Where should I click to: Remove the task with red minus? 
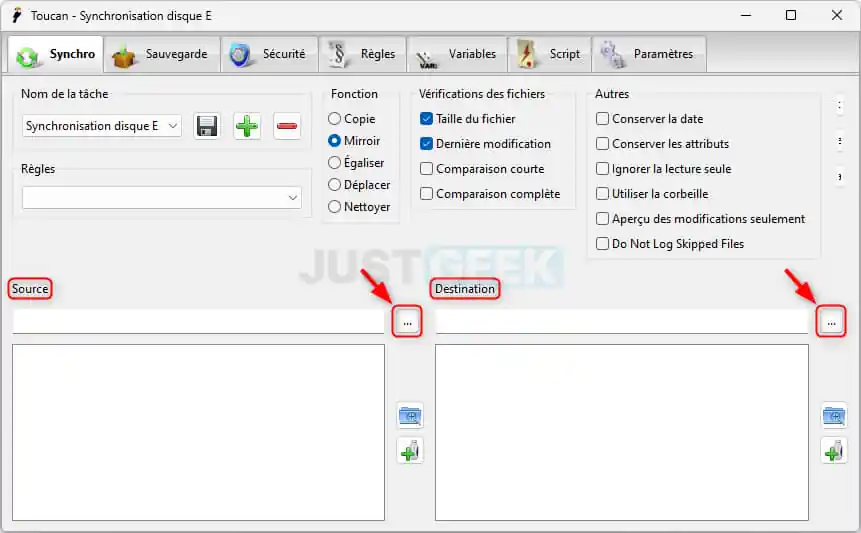pyautogui.click(x=287, y=126)
